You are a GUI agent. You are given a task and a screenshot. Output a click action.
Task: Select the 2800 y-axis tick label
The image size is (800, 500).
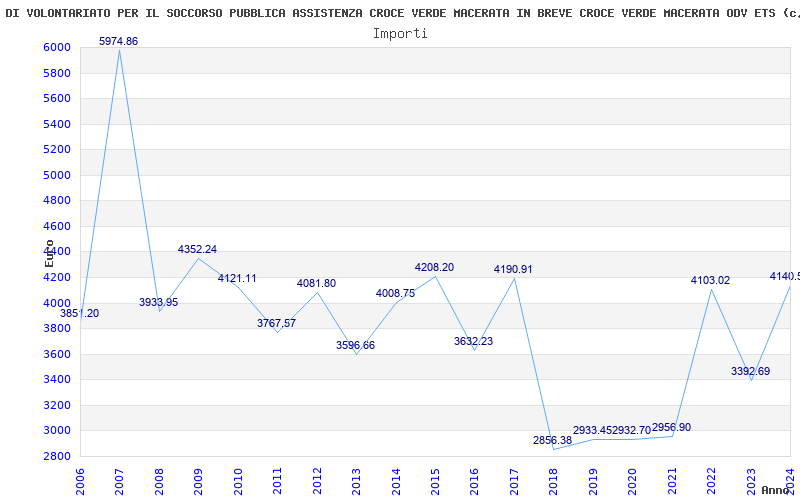pyautogui.click(x=57, y=456)
